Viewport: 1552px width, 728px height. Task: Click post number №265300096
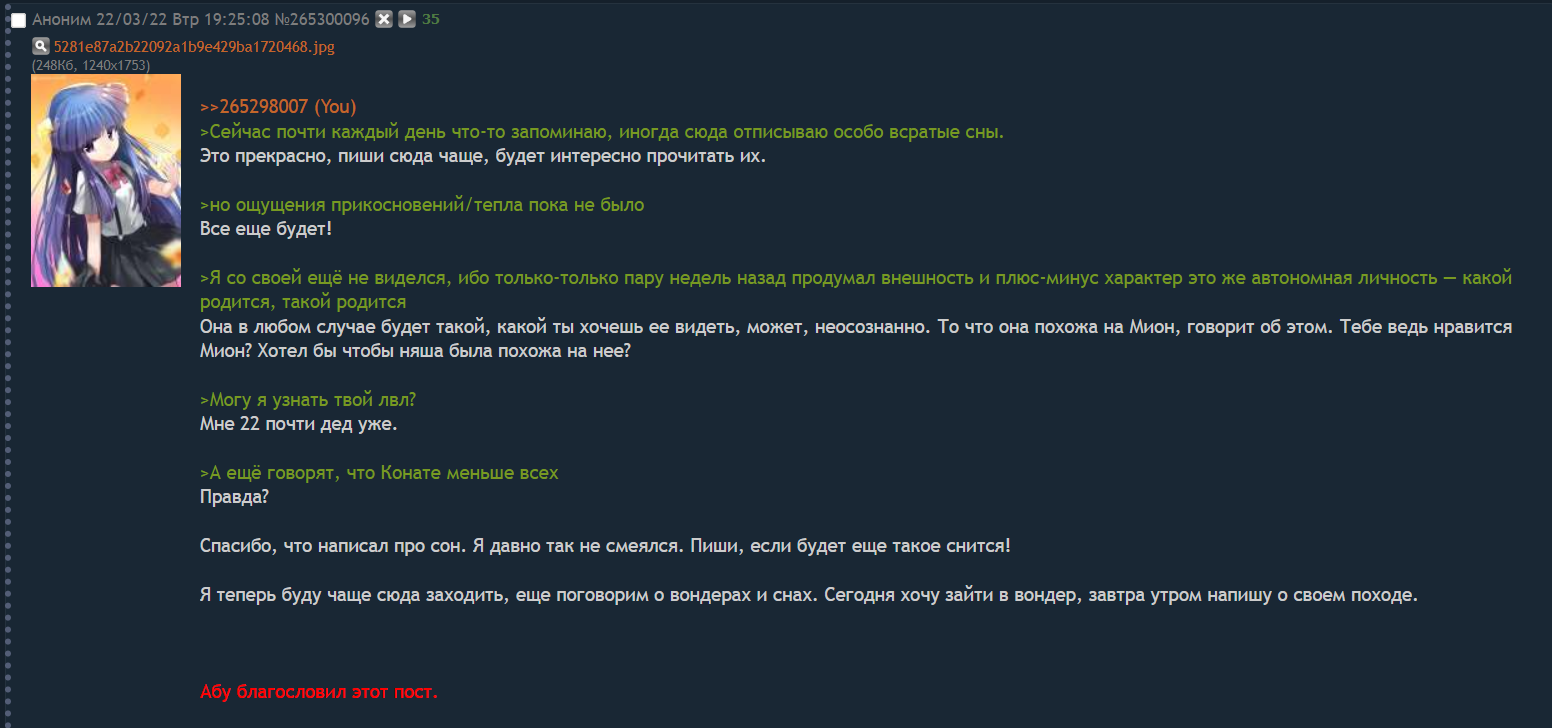pos(323,19)
